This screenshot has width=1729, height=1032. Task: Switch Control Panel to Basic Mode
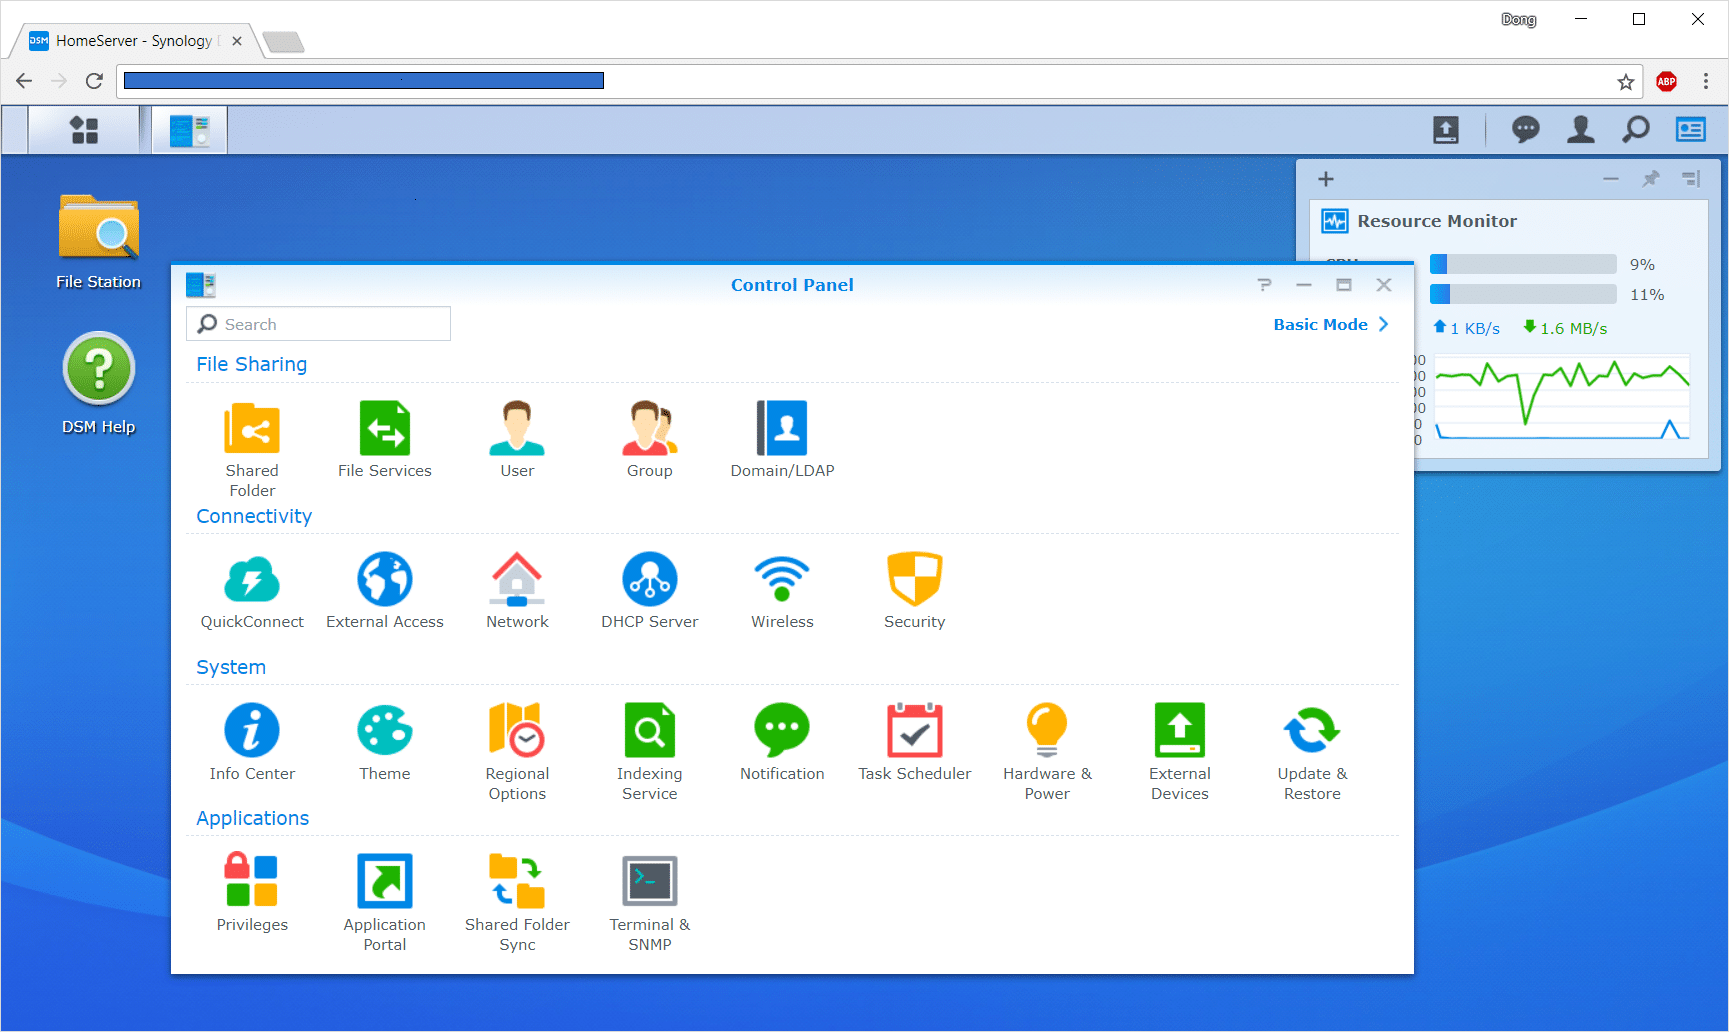(1331, 324)
